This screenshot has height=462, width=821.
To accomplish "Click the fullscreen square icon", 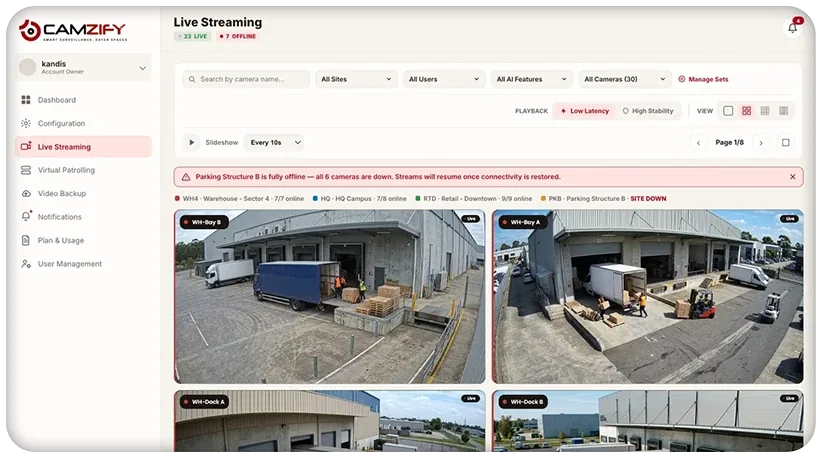I will 785,142.
